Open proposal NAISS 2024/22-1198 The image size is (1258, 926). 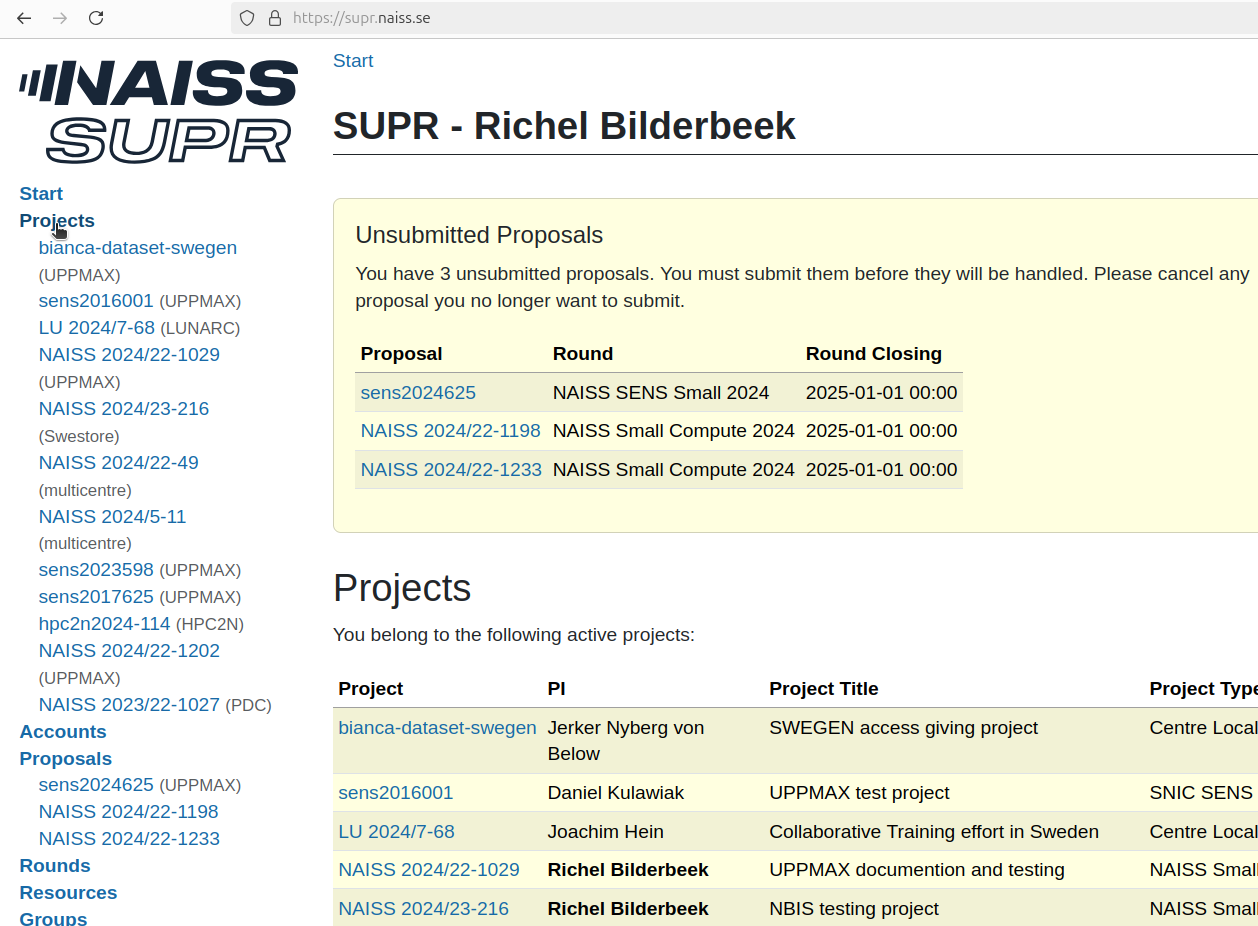450,430
